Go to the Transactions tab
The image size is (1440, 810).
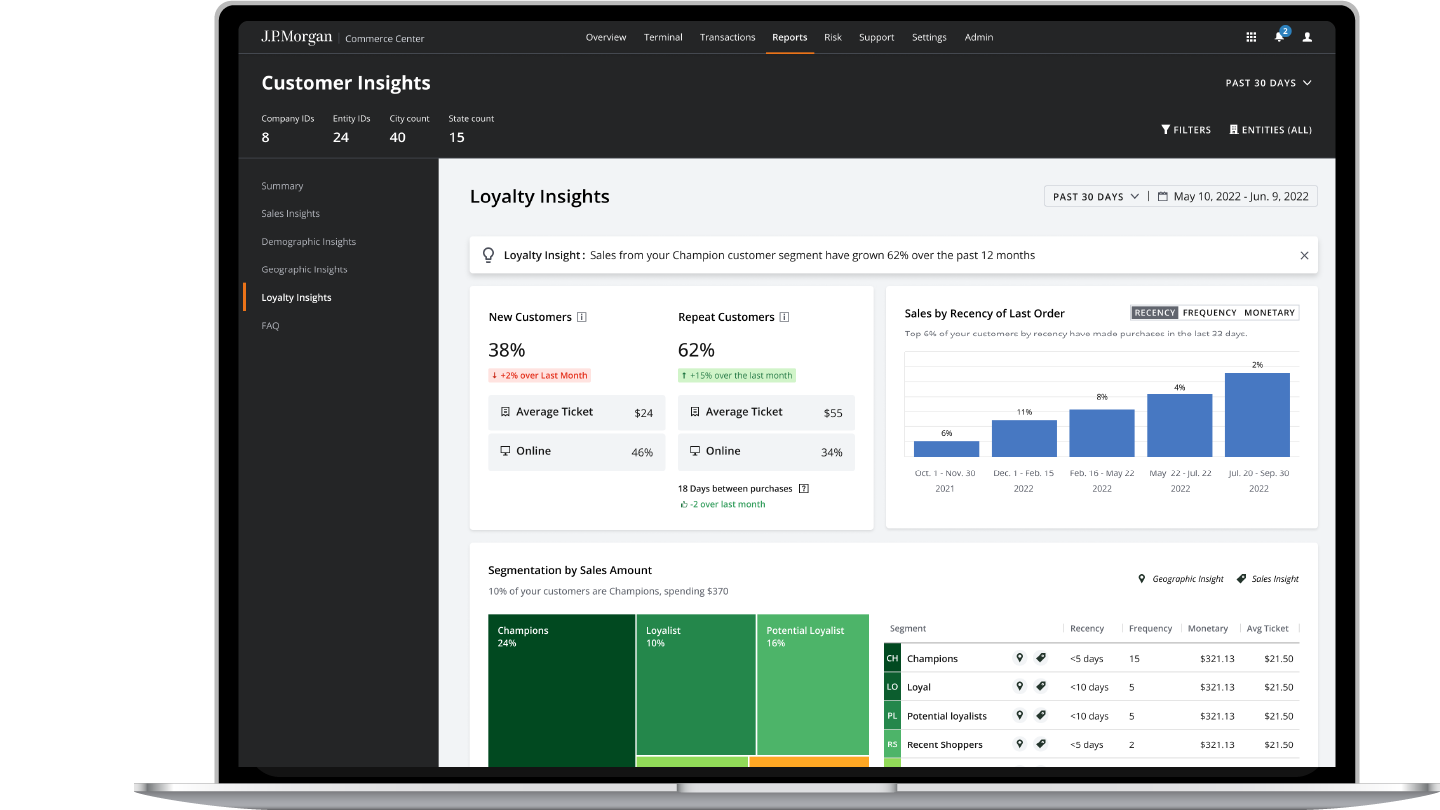point(727,37)
